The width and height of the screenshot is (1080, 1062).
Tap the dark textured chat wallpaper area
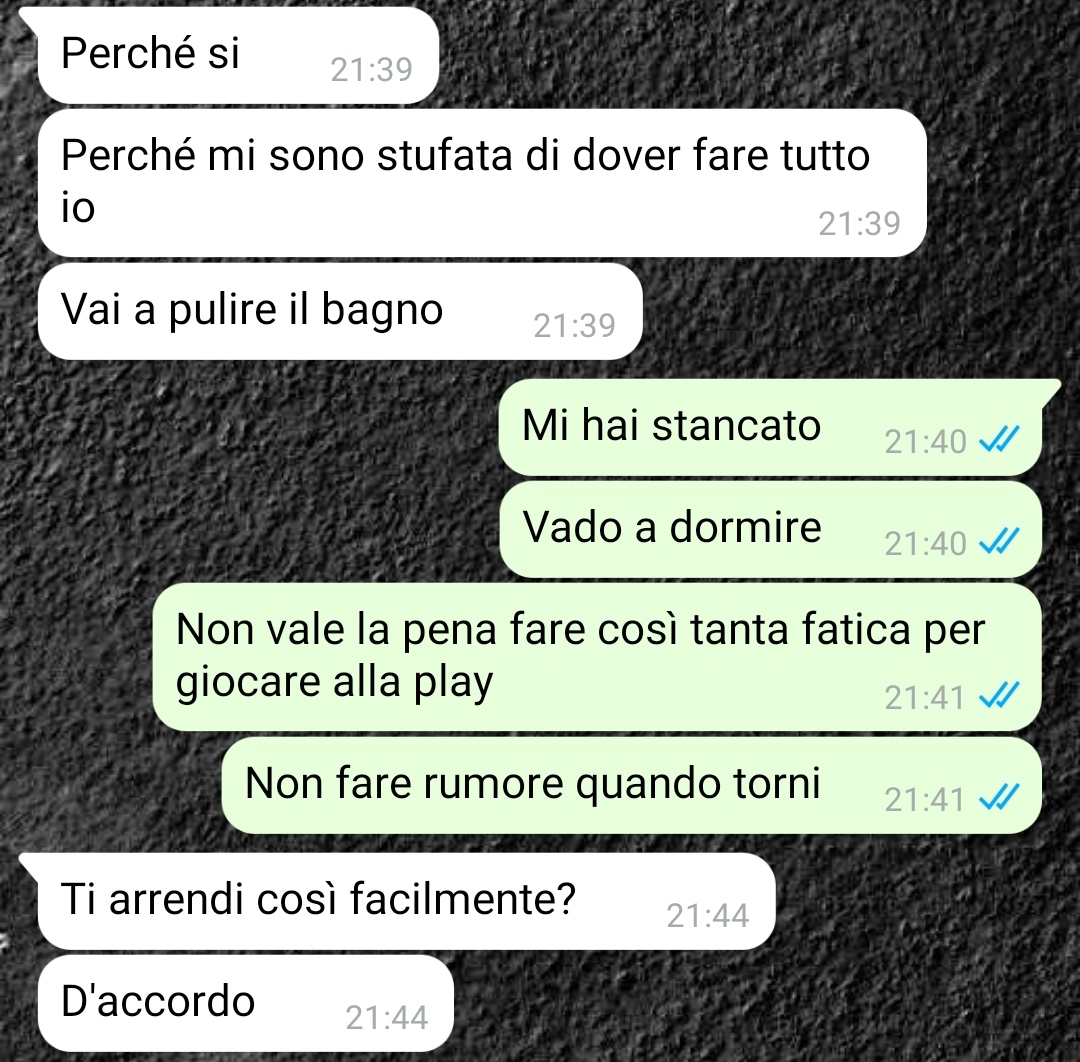click(276, 482)
